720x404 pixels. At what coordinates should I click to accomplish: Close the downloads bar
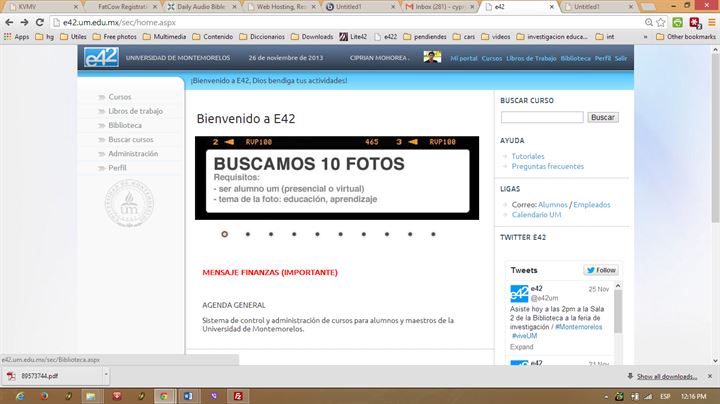pyautogui.click(x=710, y=376)
